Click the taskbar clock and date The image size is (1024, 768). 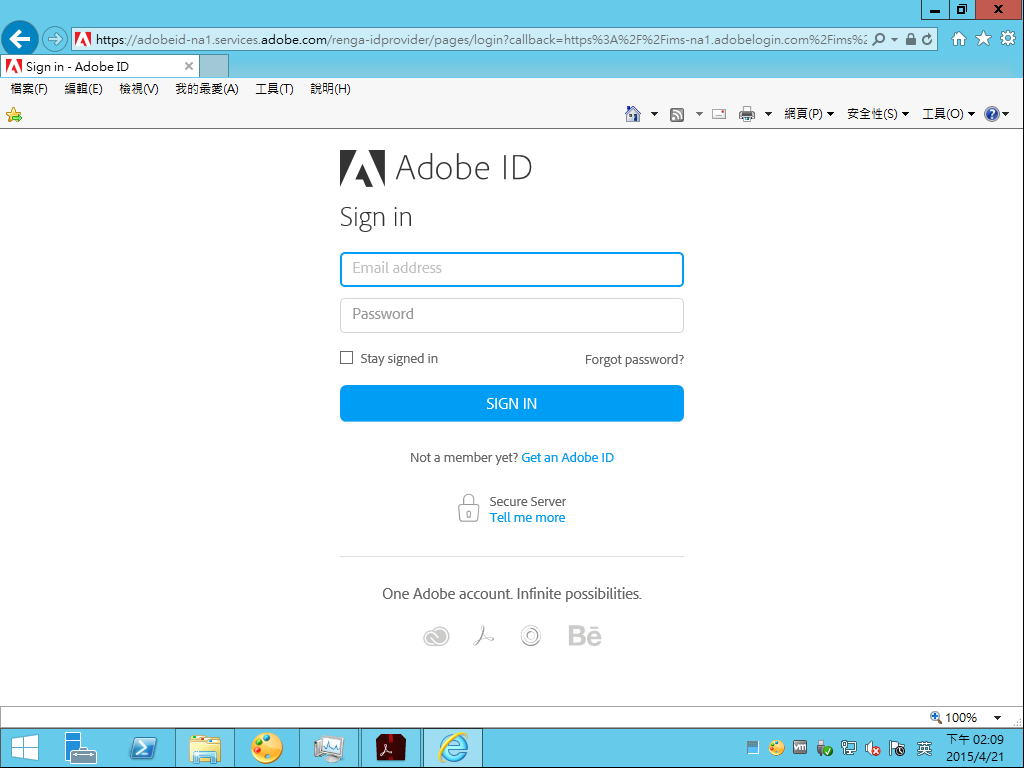click(x=975, y=748)
